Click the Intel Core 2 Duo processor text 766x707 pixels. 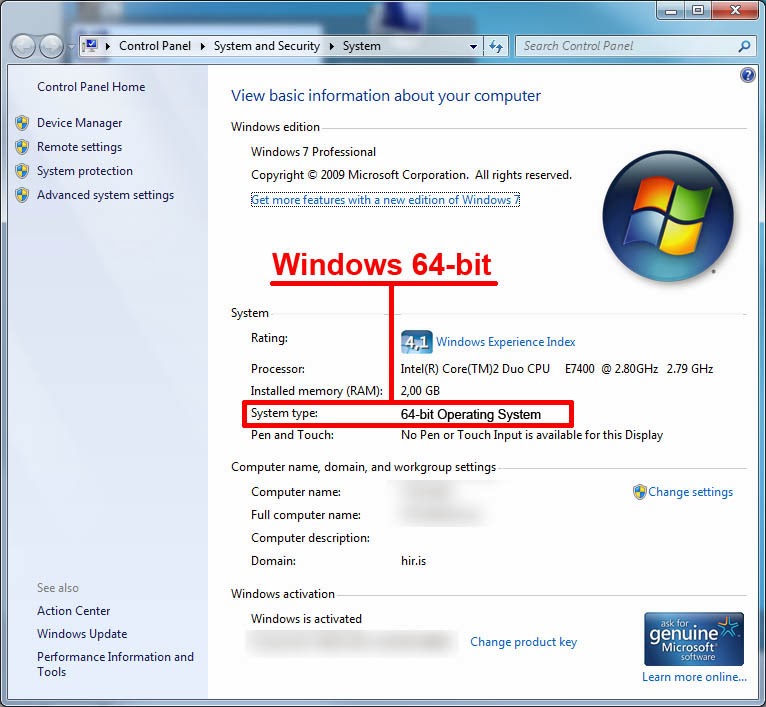click(x=556, y=369)
